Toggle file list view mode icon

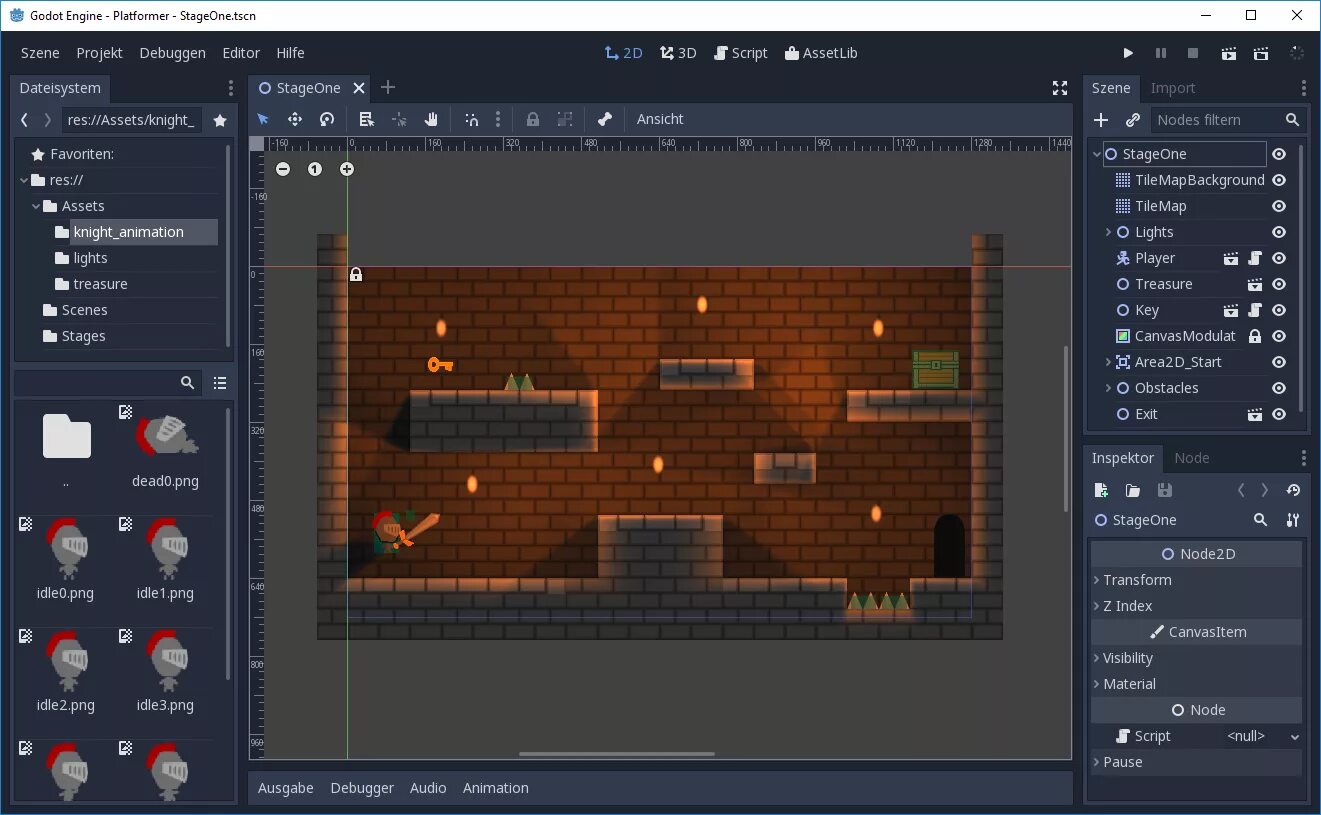click(x=220, y=383)
